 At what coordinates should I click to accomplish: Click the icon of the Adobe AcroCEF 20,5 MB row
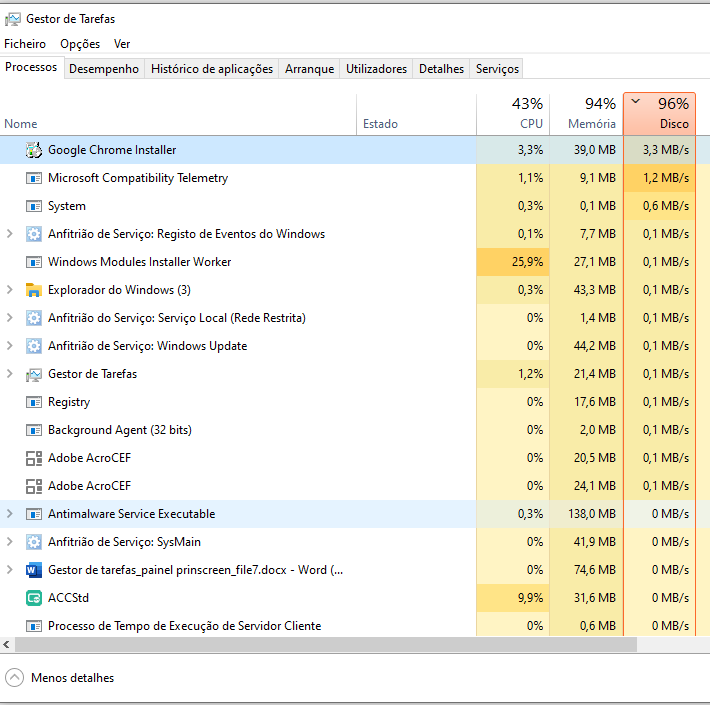[34, 458]
